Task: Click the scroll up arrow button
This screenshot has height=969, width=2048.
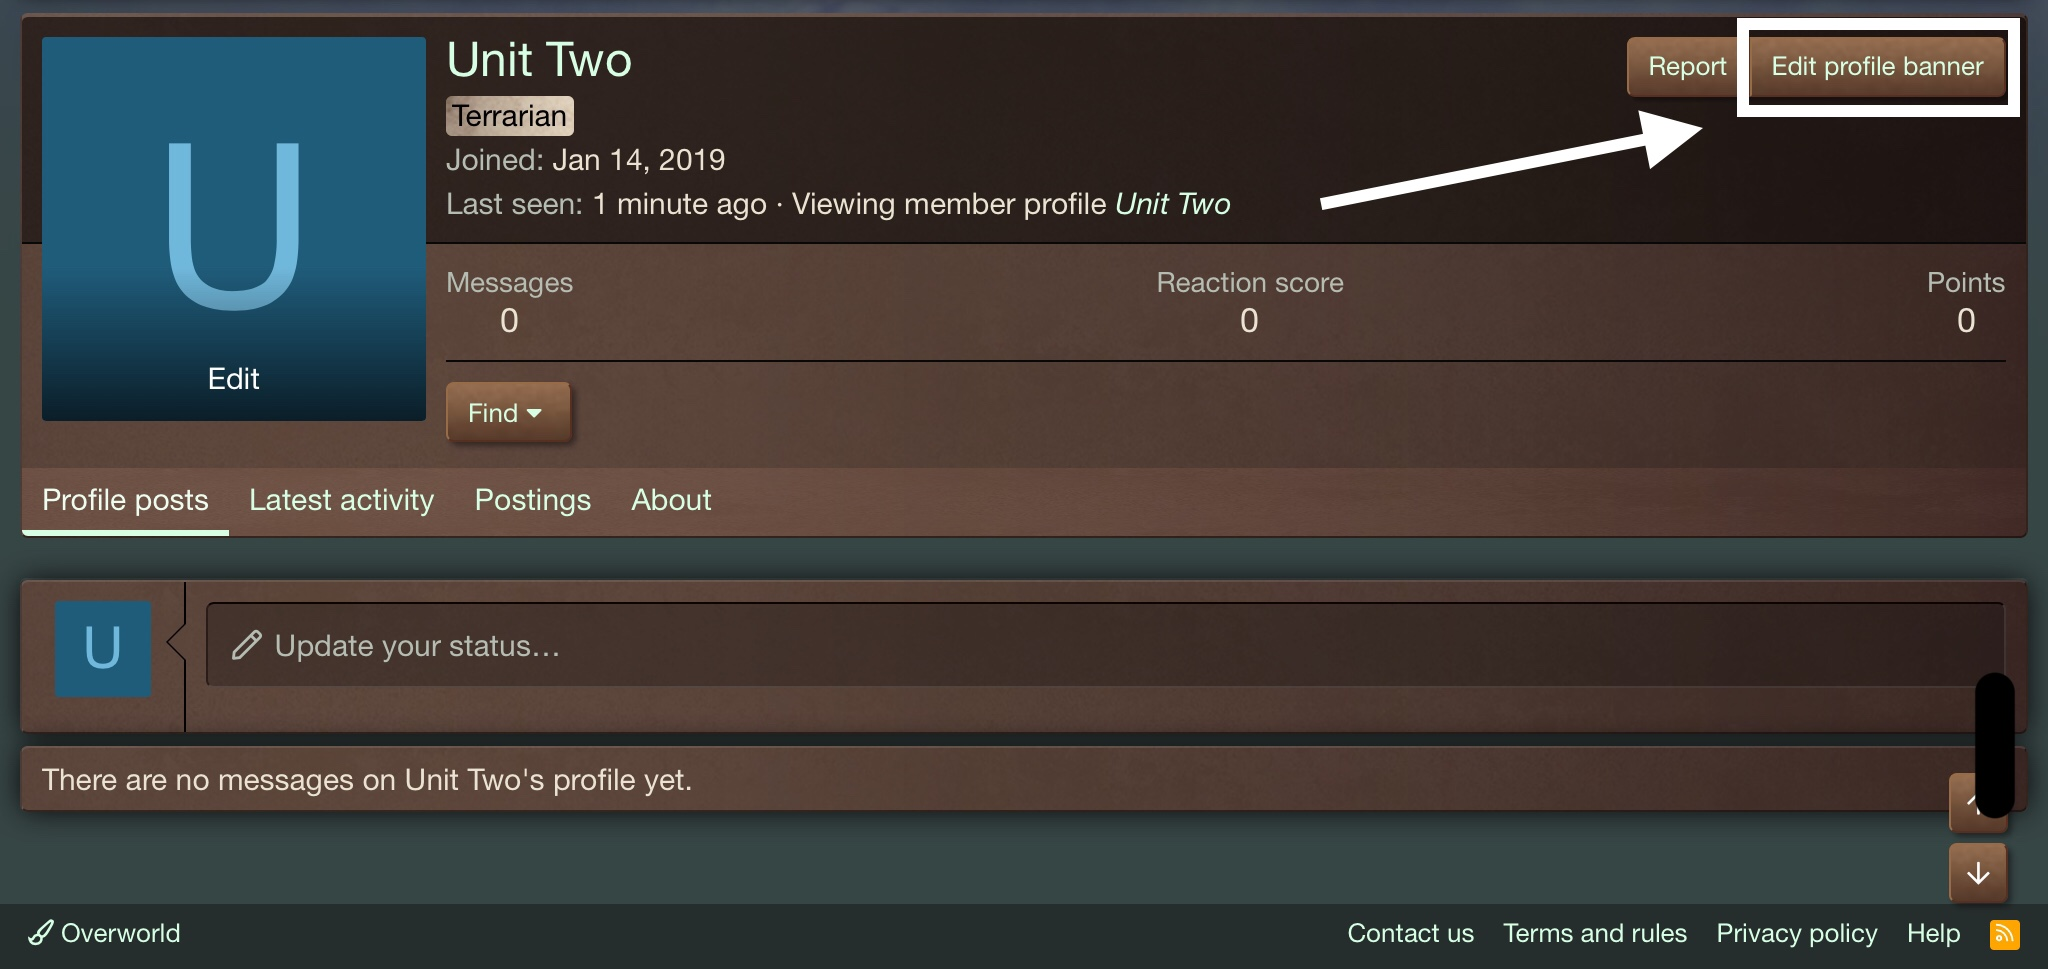Action: [x=1978, y=803]
